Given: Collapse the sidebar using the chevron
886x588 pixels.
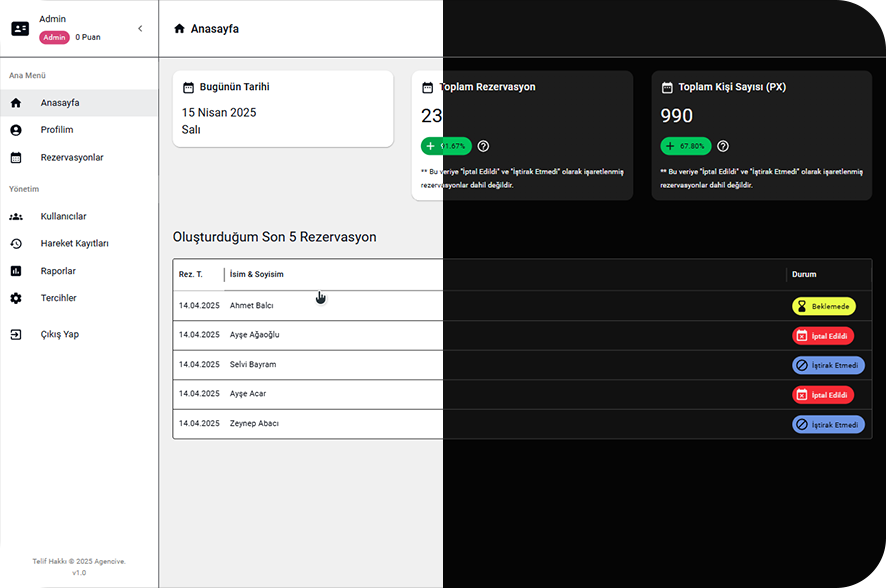Looking at the screenshot, I should point(140,28).
